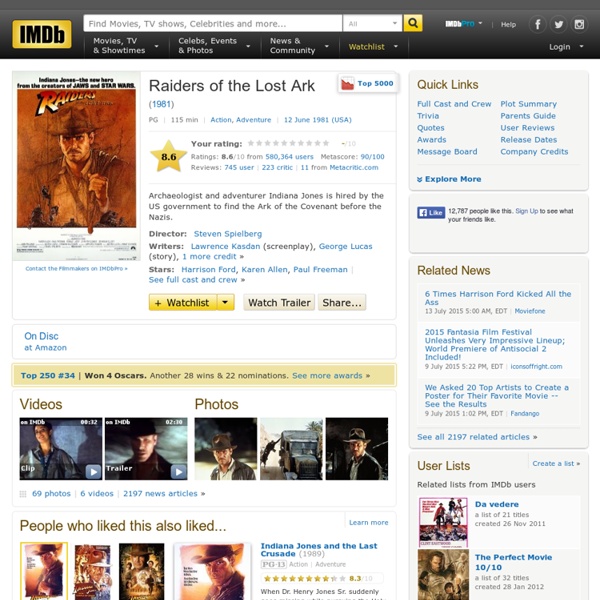Viewport: 600px width, 600px height.
Task: Open The Perfect Movie 10/10 list thumbnail
Action: pyautogui.click(x=443, y=575)
